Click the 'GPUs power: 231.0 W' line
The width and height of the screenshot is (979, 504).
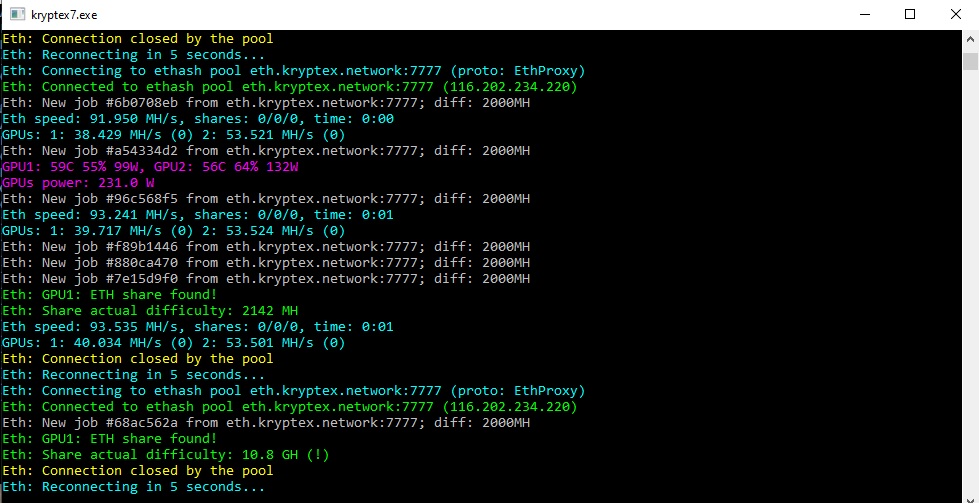click(78, 183)
